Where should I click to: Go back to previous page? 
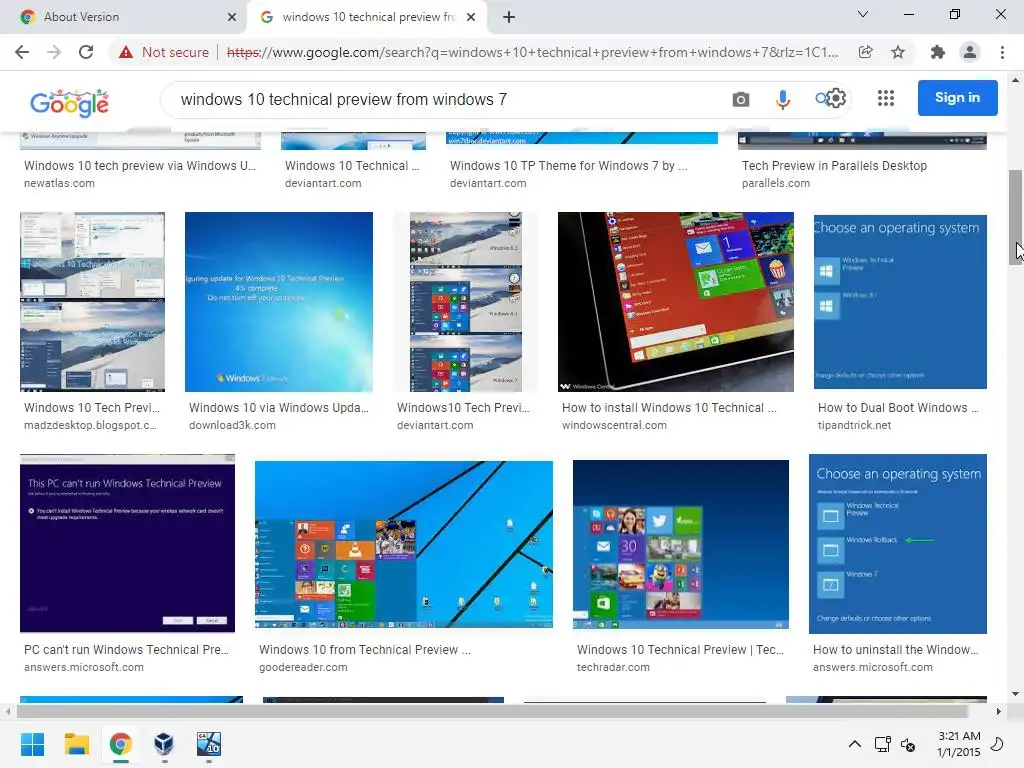(x=22, y=52)
